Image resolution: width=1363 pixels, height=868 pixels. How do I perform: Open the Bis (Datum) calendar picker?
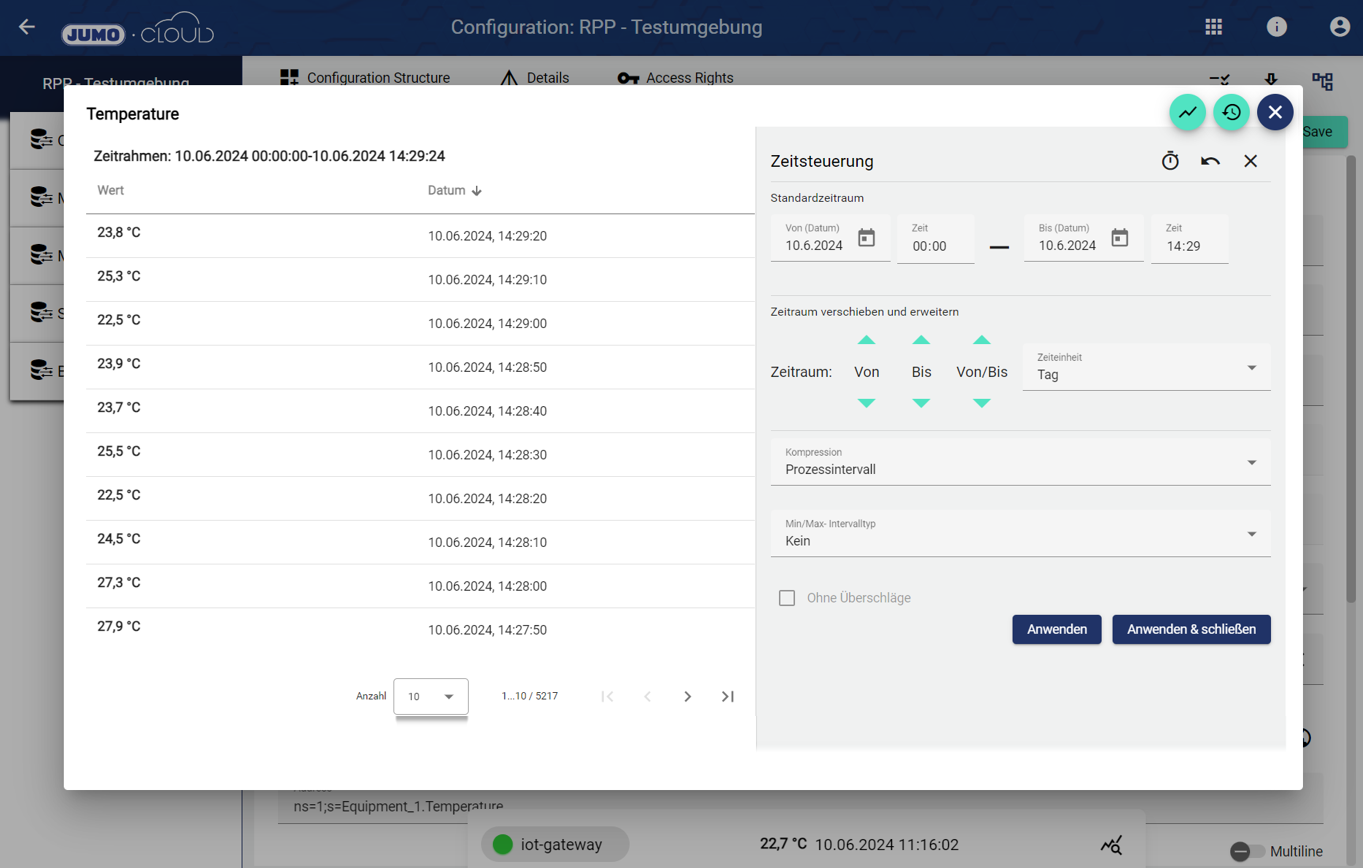[1119, 238]
